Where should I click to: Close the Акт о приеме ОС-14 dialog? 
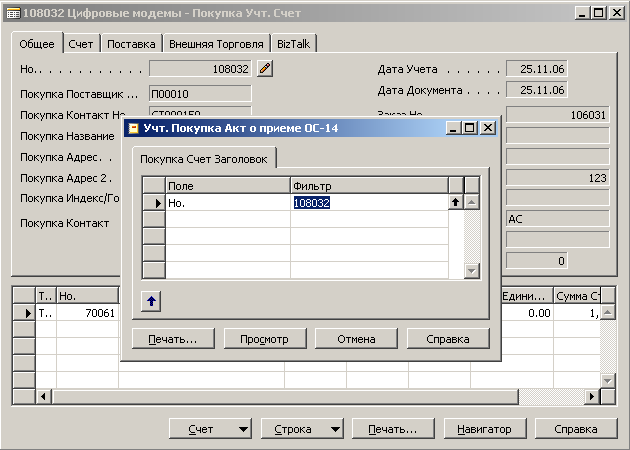[488, 128]
